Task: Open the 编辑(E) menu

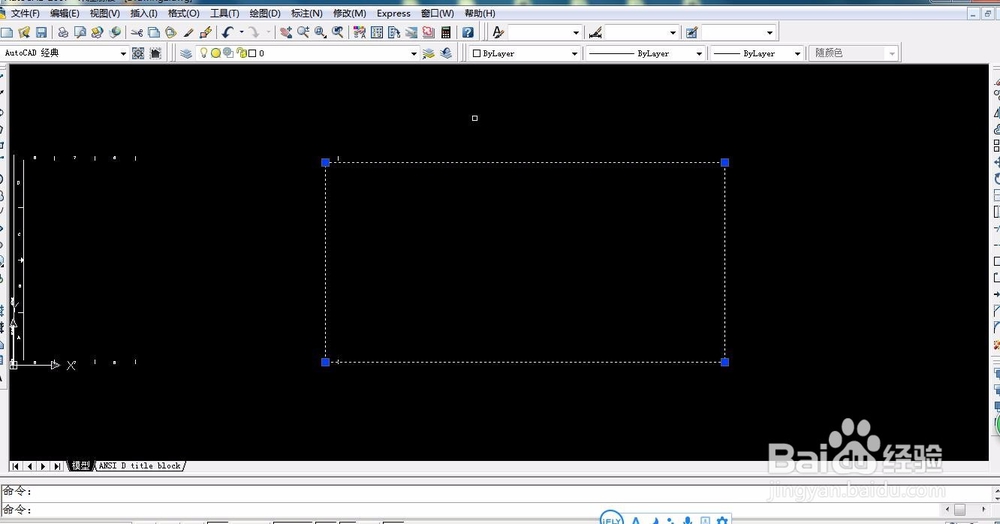Action: [64, 13]
